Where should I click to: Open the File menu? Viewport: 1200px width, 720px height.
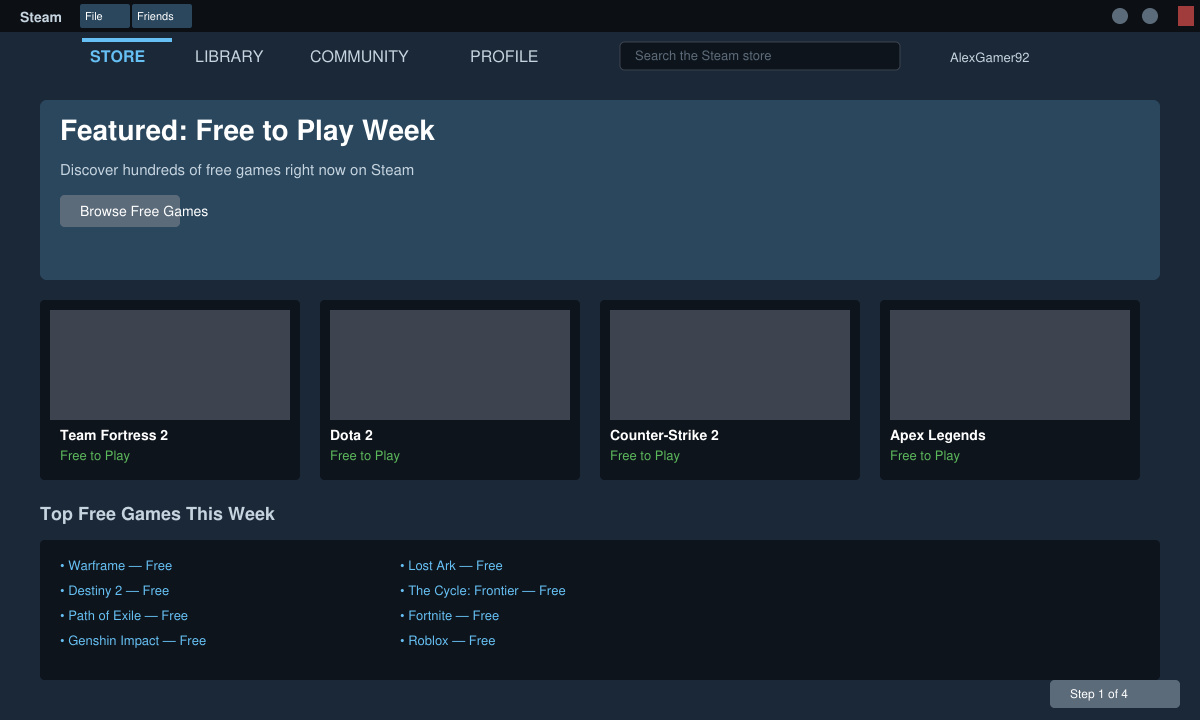[x=105, y=16]
